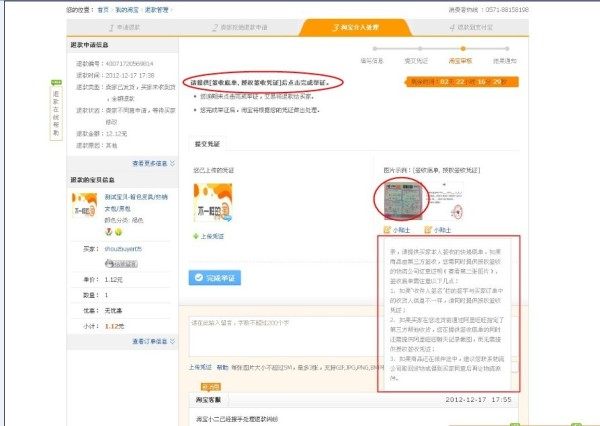Click the green upload voucher plus icon
Screen dimensions: 600x426
tap(194, 235)
